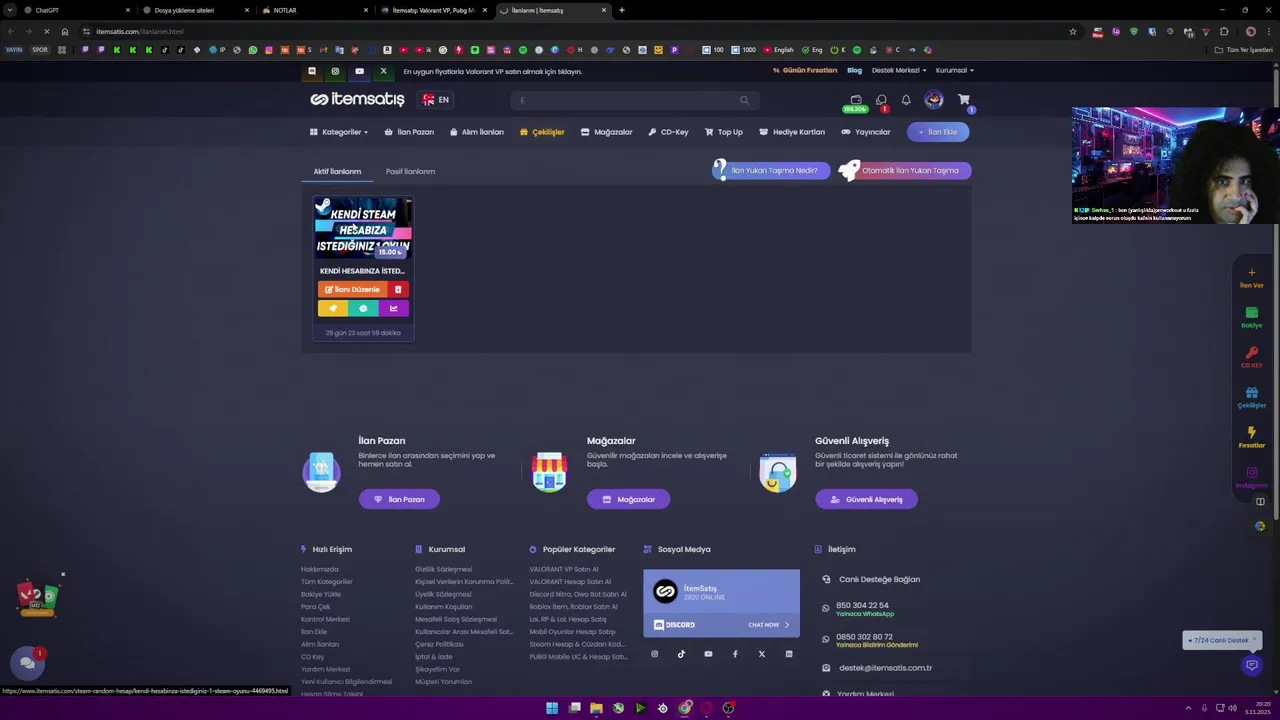Open the Steam listing thumbnail
This screenshot has height=720, width=1280.
(x=363, y=229)
